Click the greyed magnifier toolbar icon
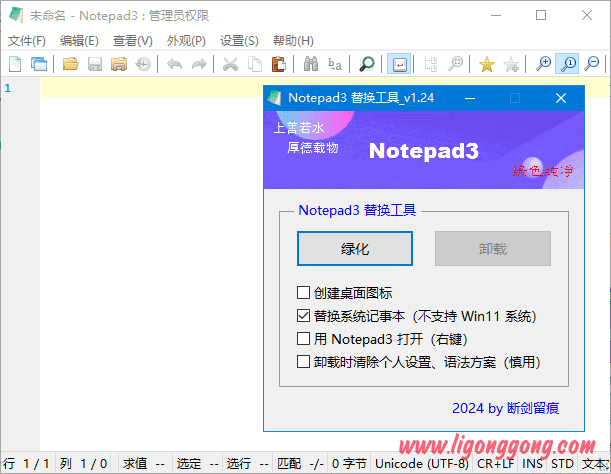The image size is (611, 474). (x=455, y=64)
